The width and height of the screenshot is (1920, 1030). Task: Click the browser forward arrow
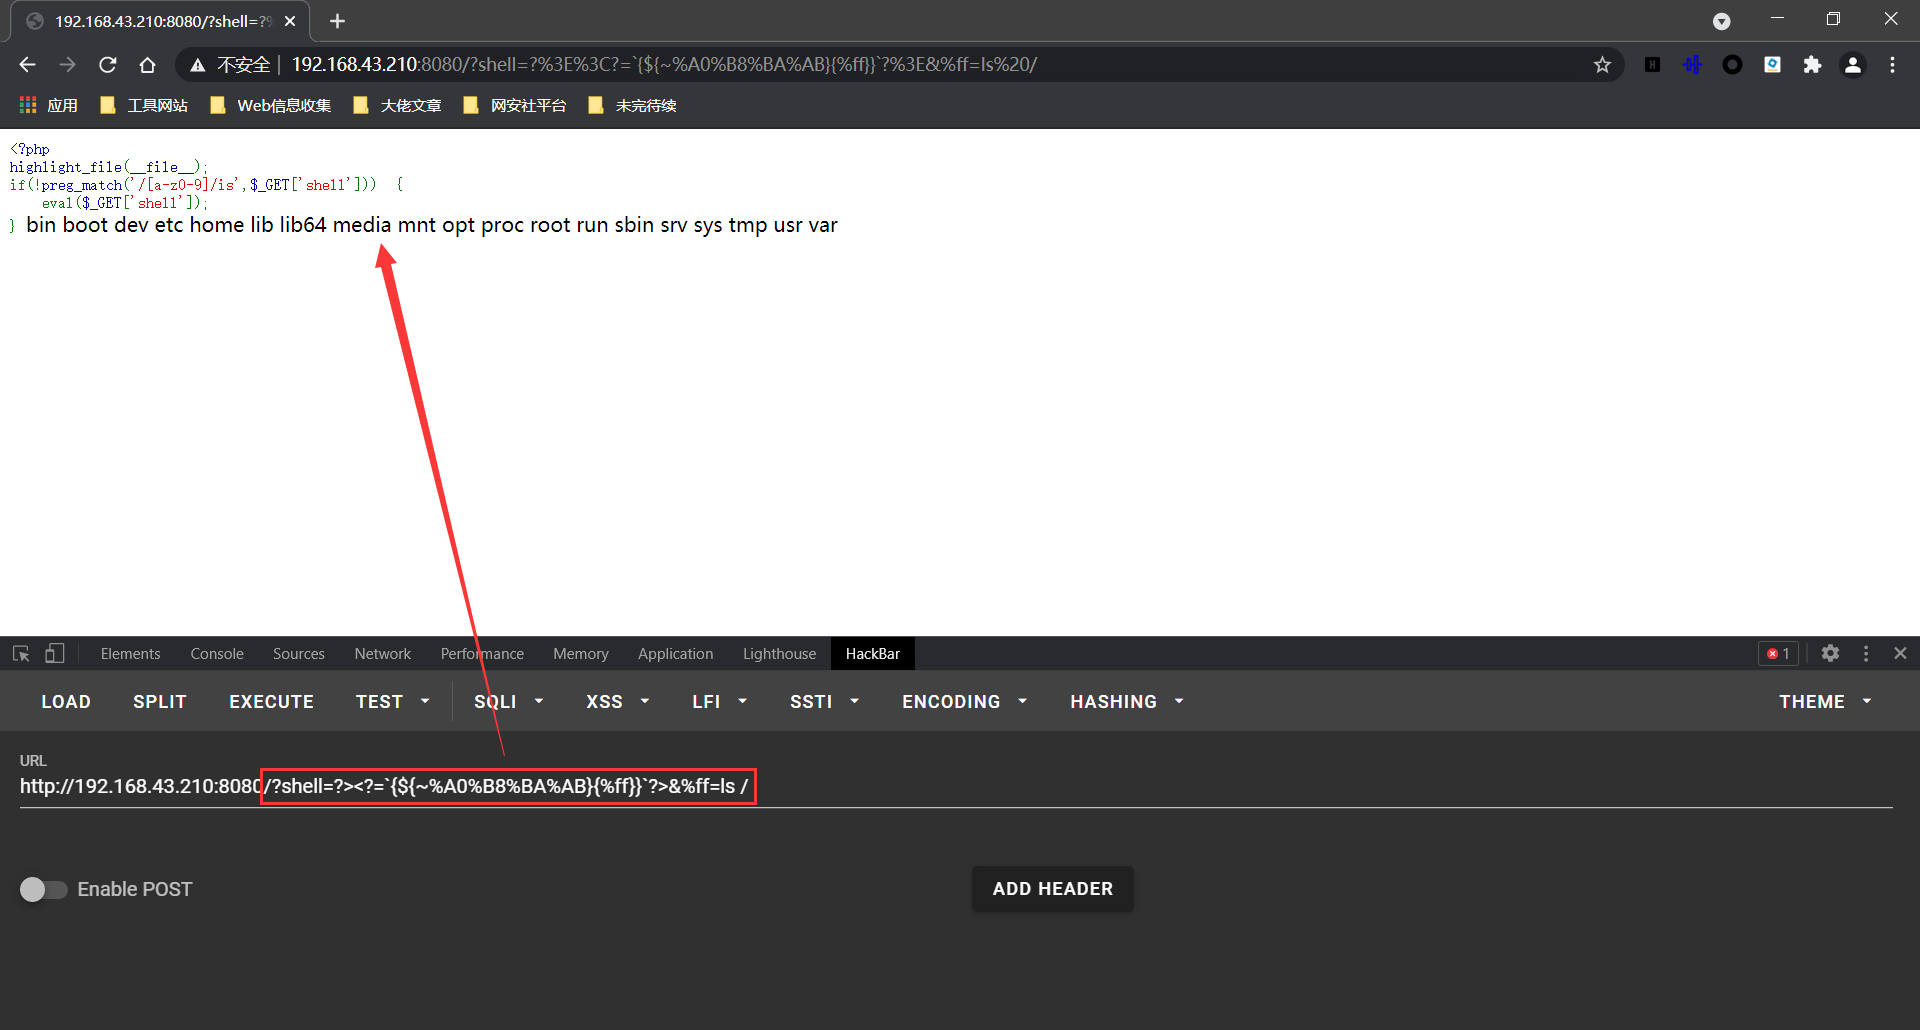67,65
